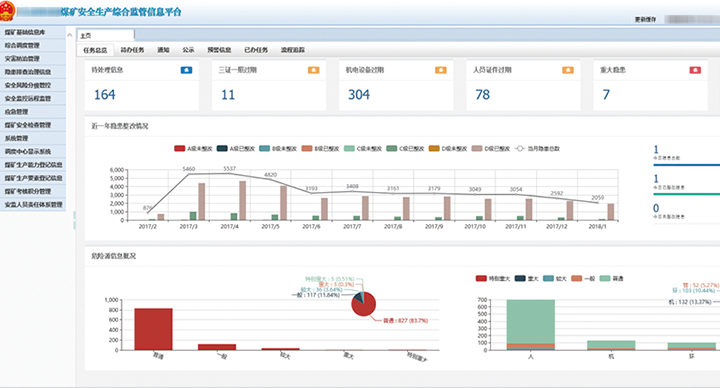The image size is (720, 388).
Task: Click the red icon on 重大隐患 card
Action: pos(695,70)
